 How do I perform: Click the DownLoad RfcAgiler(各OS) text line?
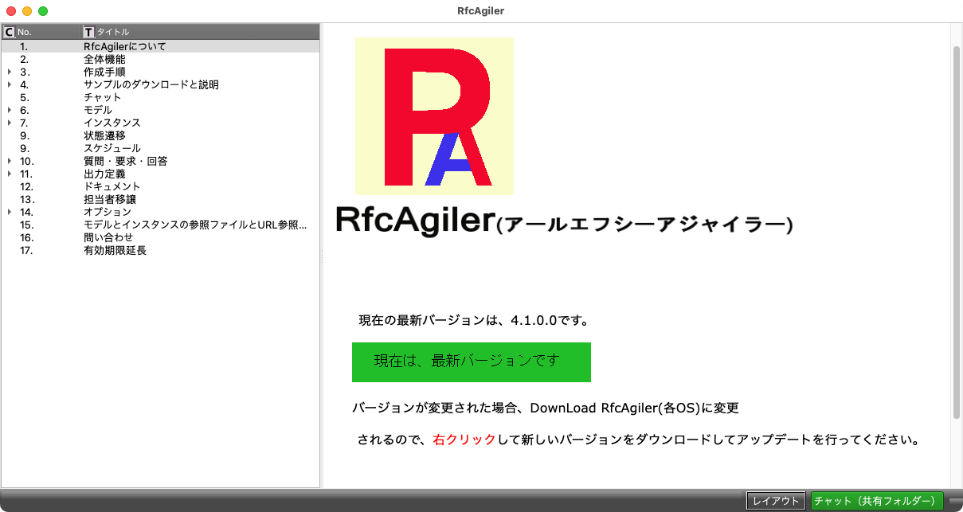click(545, 408)
